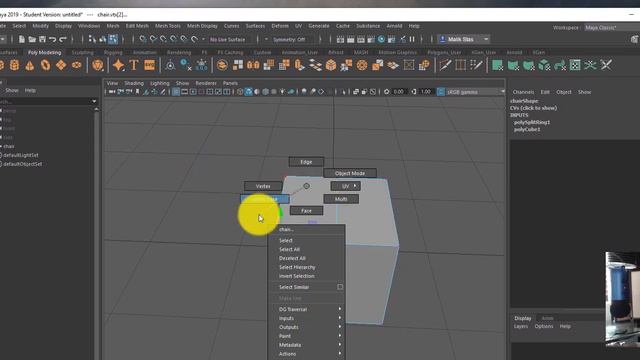Open the Mesh Tools menu

(167, 26)
